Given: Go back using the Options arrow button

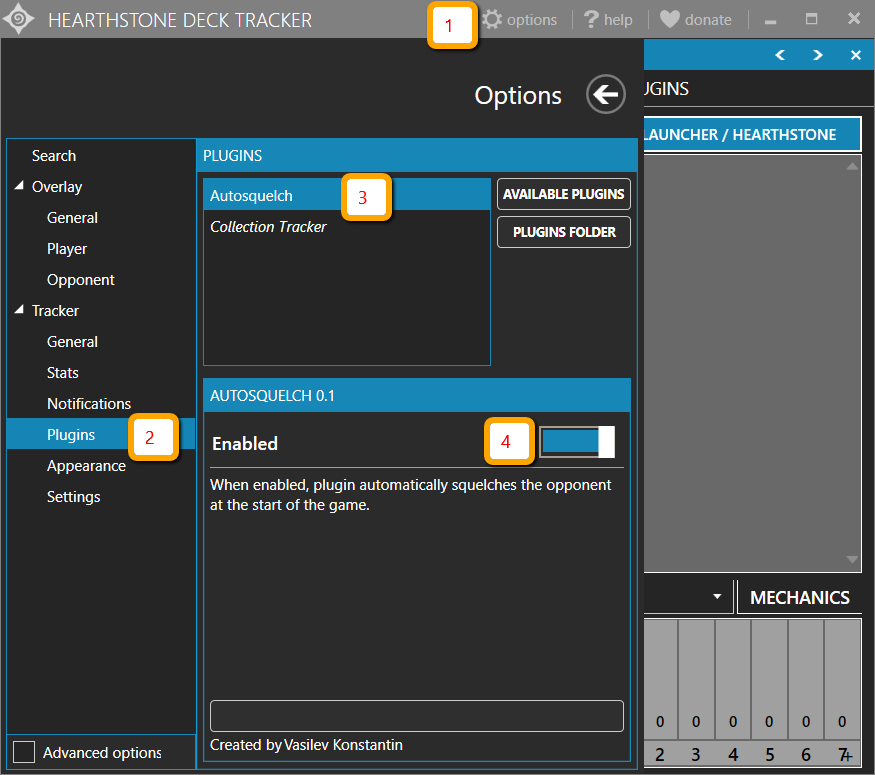Looking at the screenshot, I should tap(605, 94).
